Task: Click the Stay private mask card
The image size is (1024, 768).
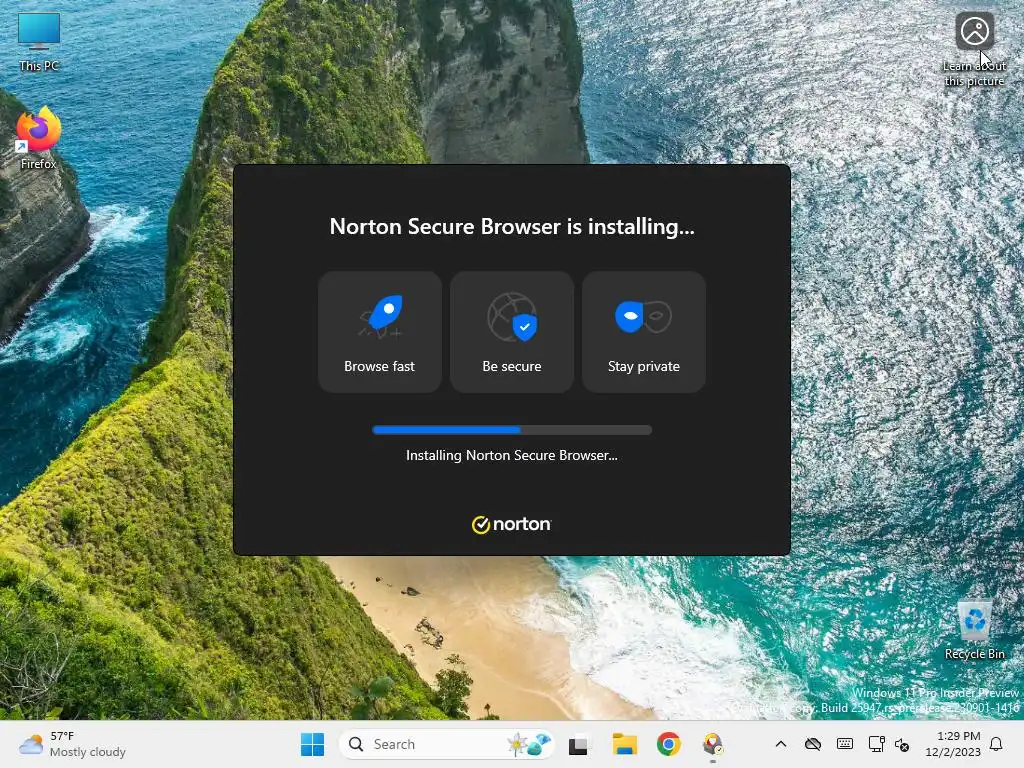Action: 643,332
